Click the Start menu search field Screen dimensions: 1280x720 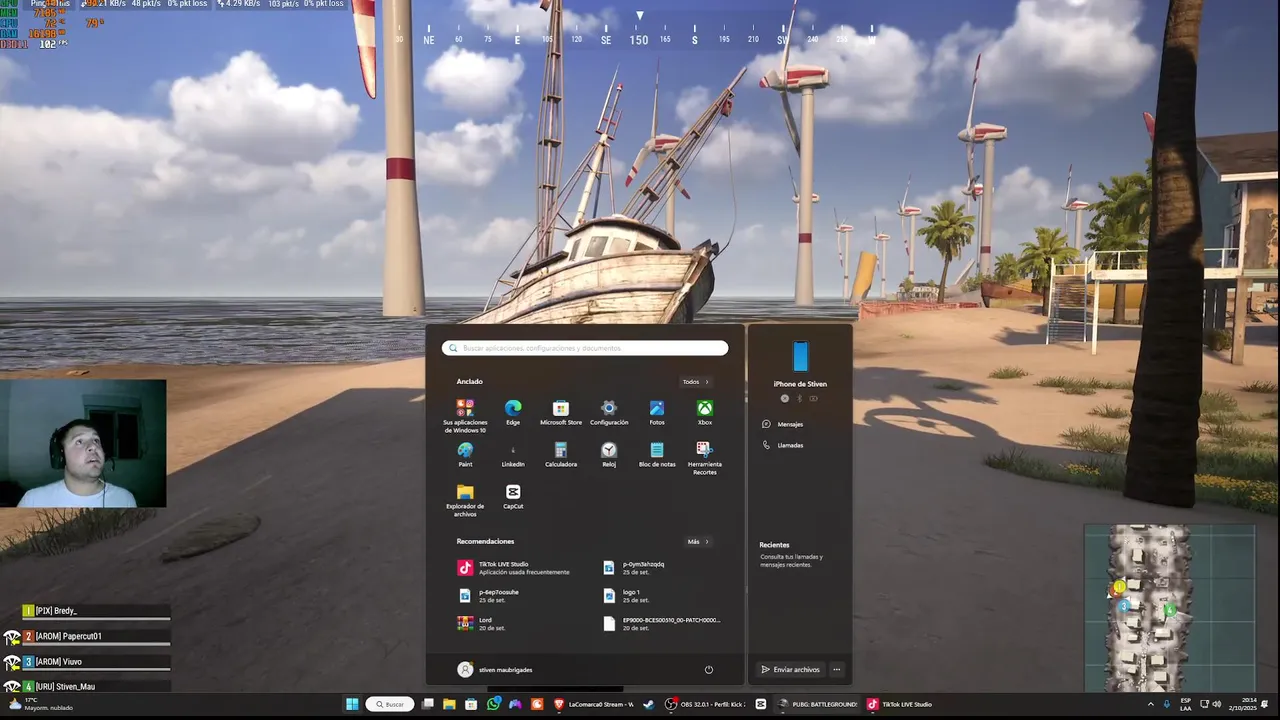tap(585, 348)
